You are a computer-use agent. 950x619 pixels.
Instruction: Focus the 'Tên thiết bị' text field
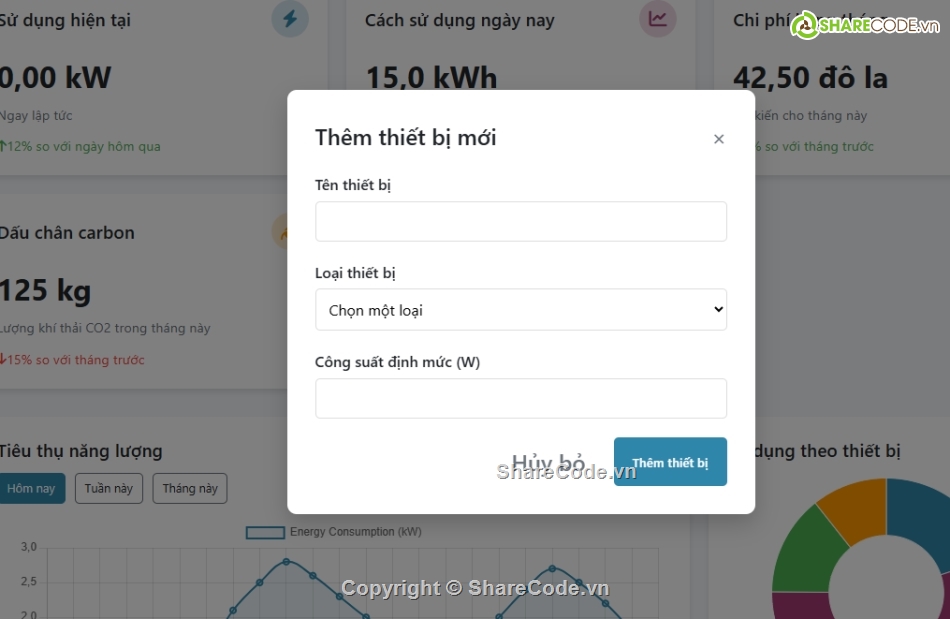(520, 221)
